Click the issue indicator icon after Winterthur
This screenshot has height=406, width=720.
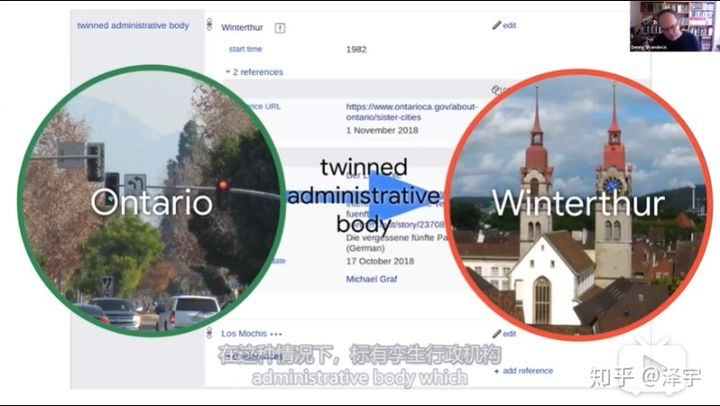[280, 28]
